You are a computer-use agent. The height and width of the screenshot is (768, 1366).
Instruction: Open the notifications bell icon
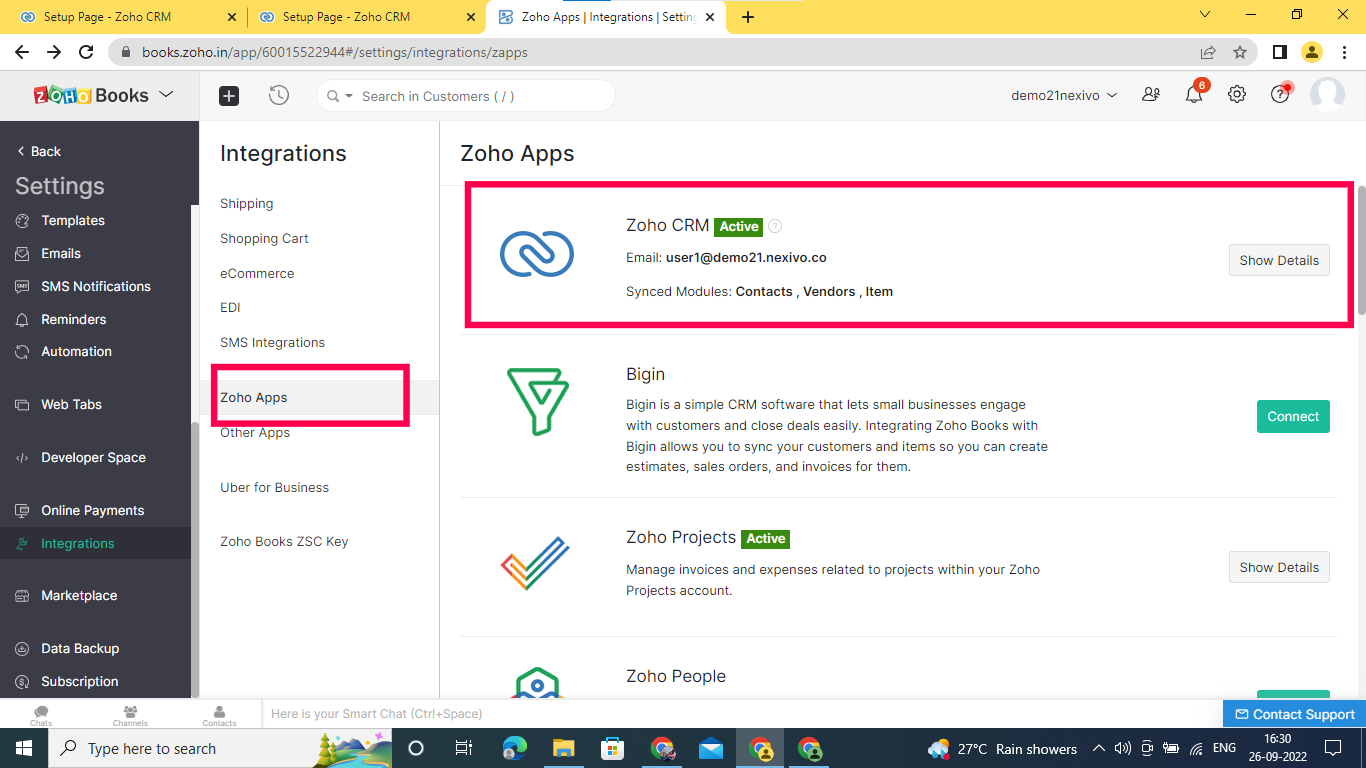tap(1194, 95)
